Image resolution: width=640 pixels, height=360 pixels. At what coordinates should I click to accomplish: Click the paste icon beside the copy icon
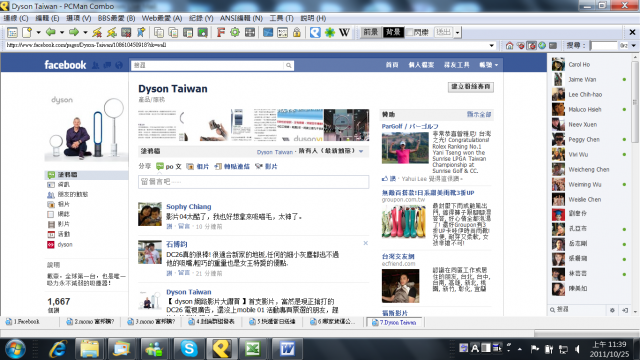[173, 32]
